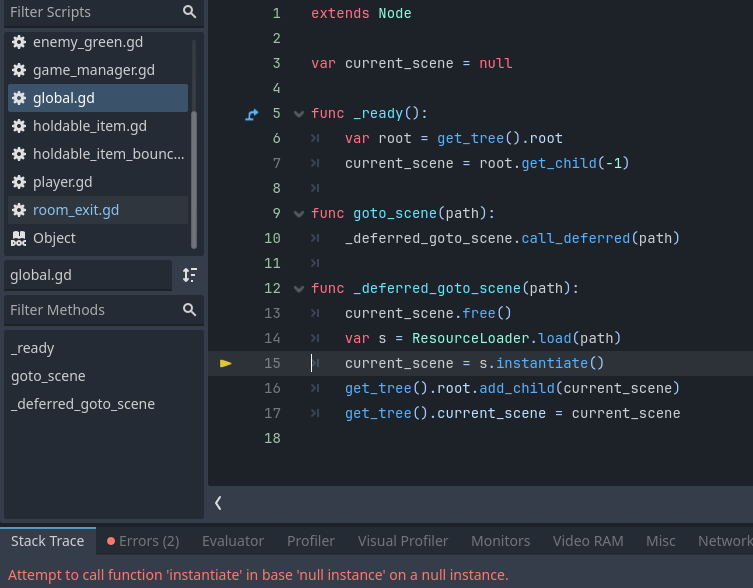Viewport: 753px width, 588px height.
Task: Click the Filter Methods search magnifier icon
Action: 189,310
